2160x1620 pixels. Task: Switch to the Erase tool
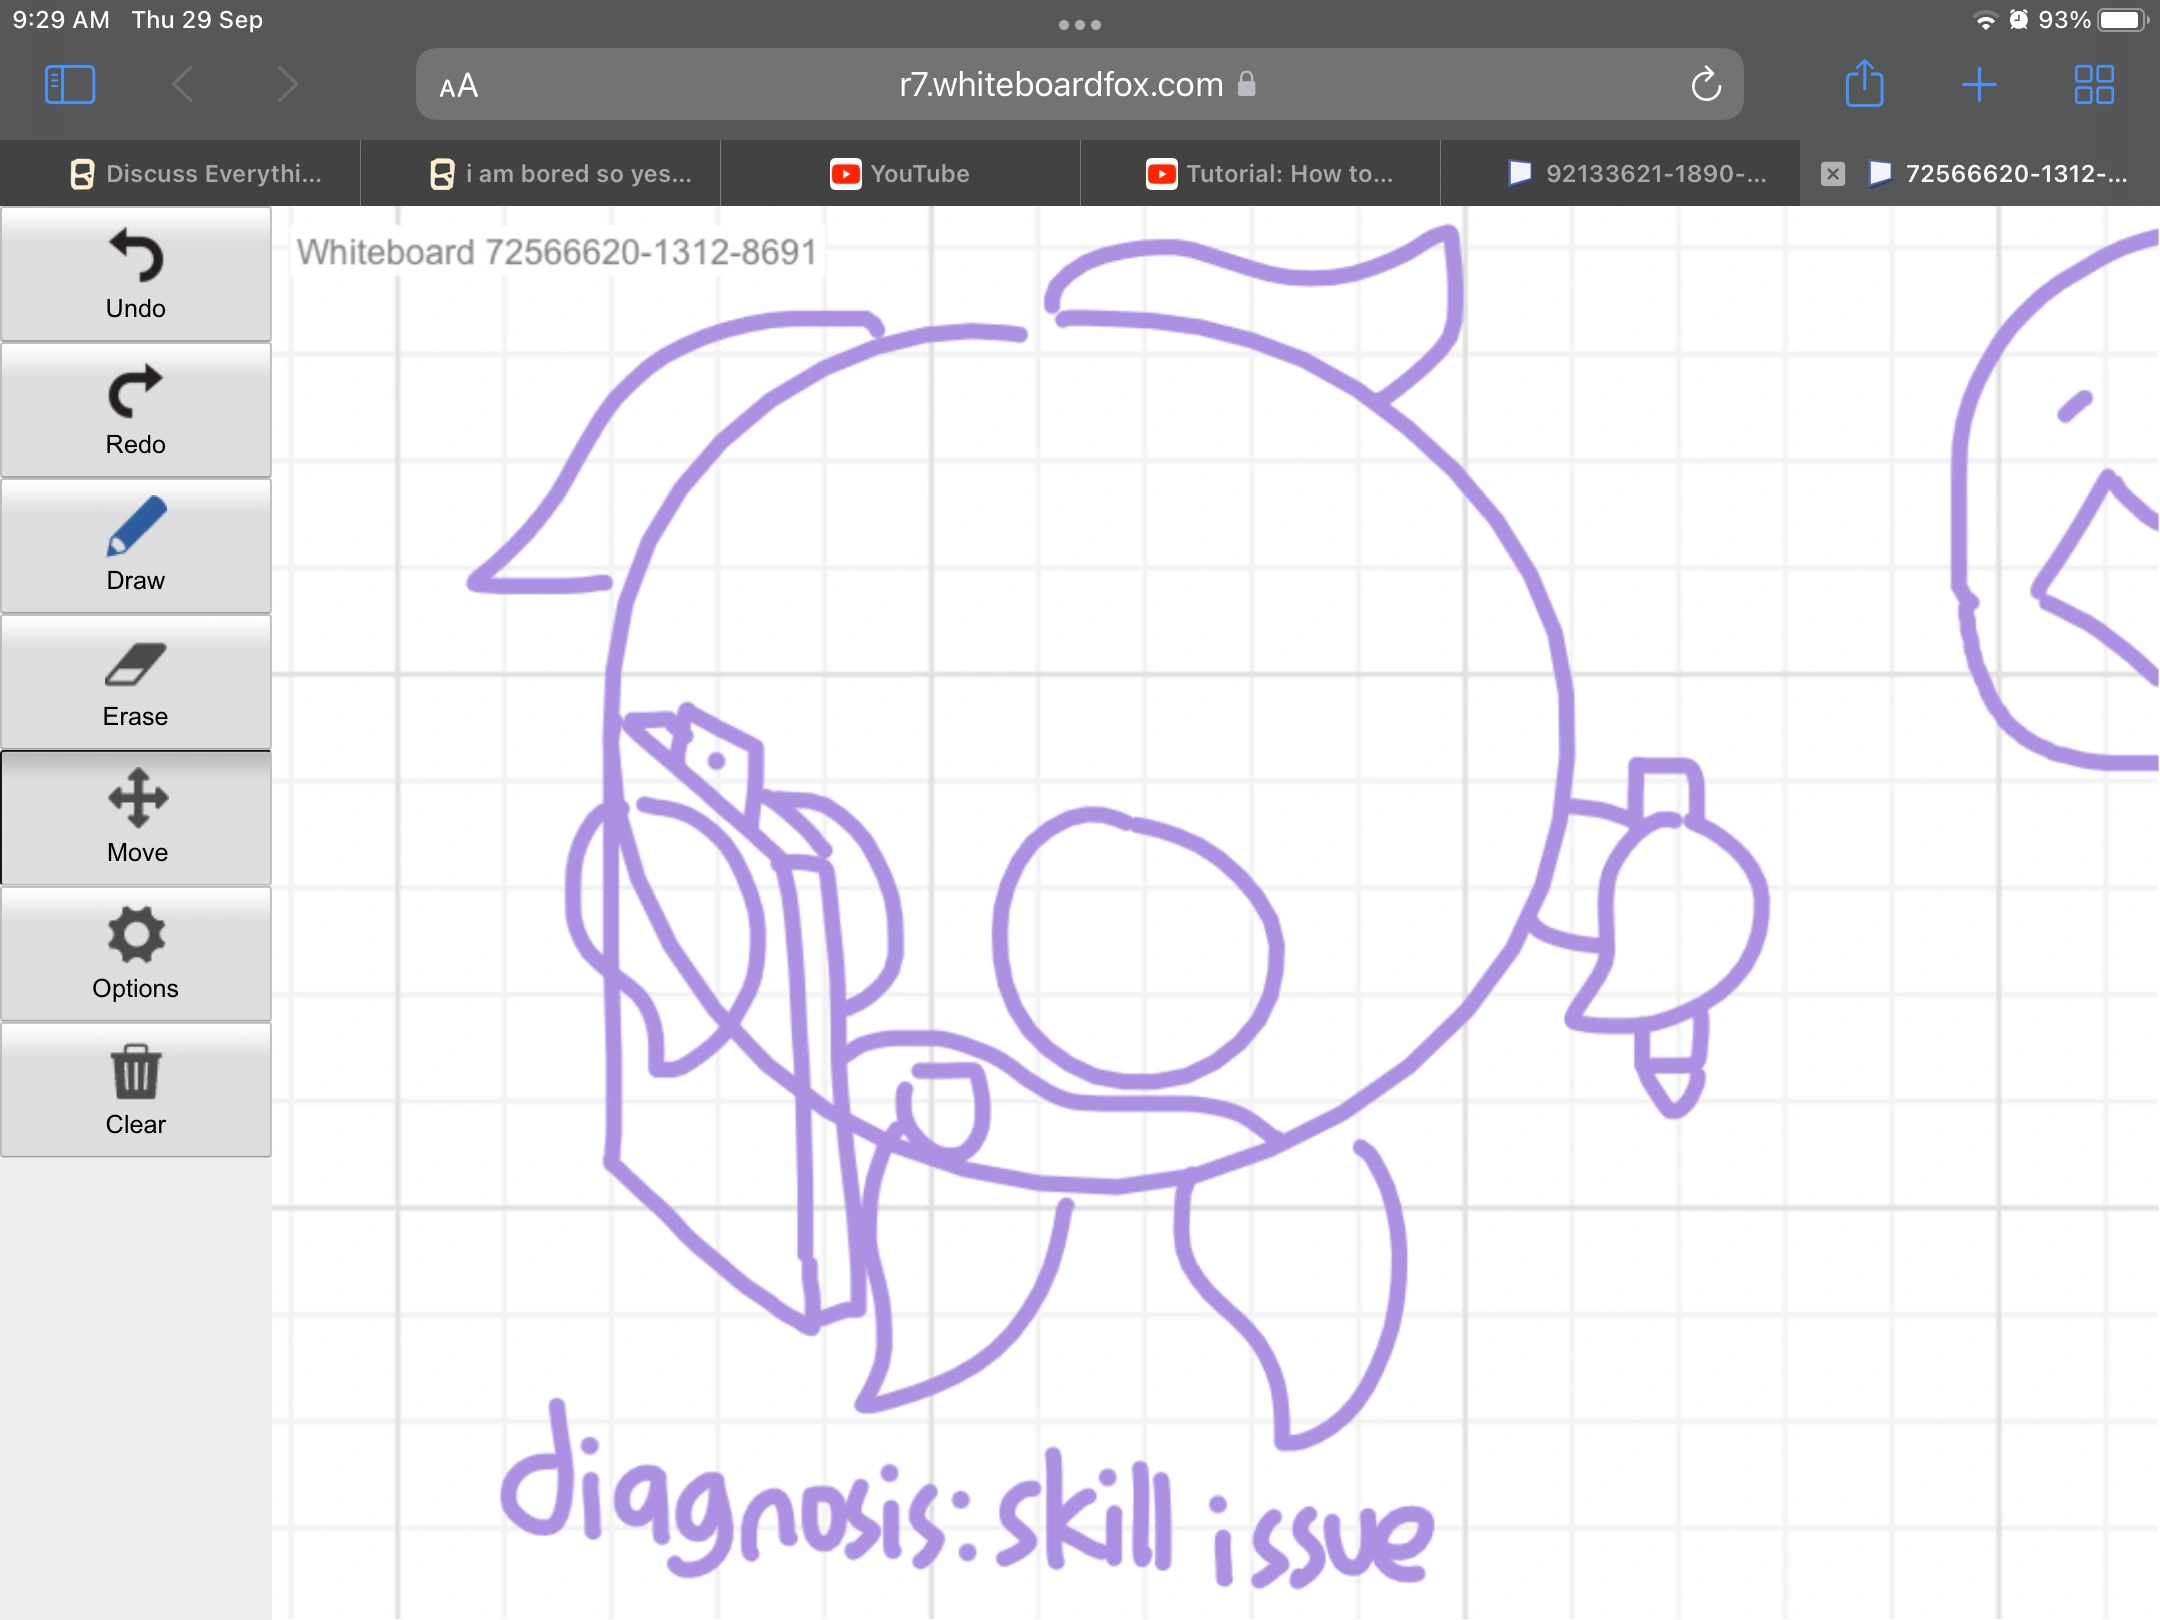coord(135,681)
